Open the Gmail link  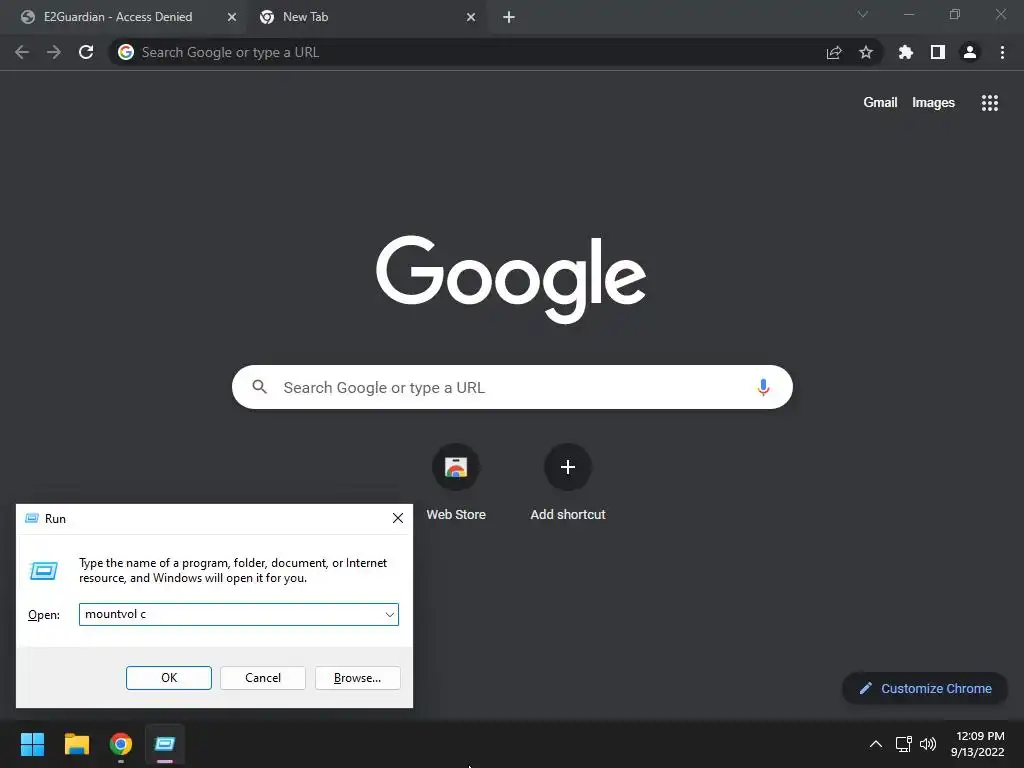[x=880, y=103]
